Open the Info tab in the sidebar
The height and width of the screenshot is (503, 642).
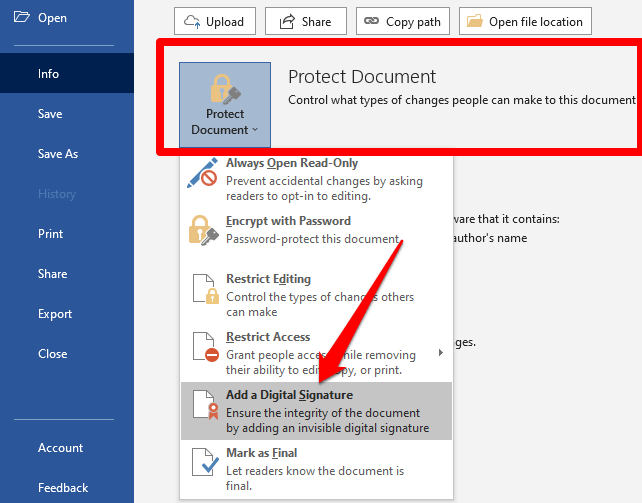[x=48, y=74]
